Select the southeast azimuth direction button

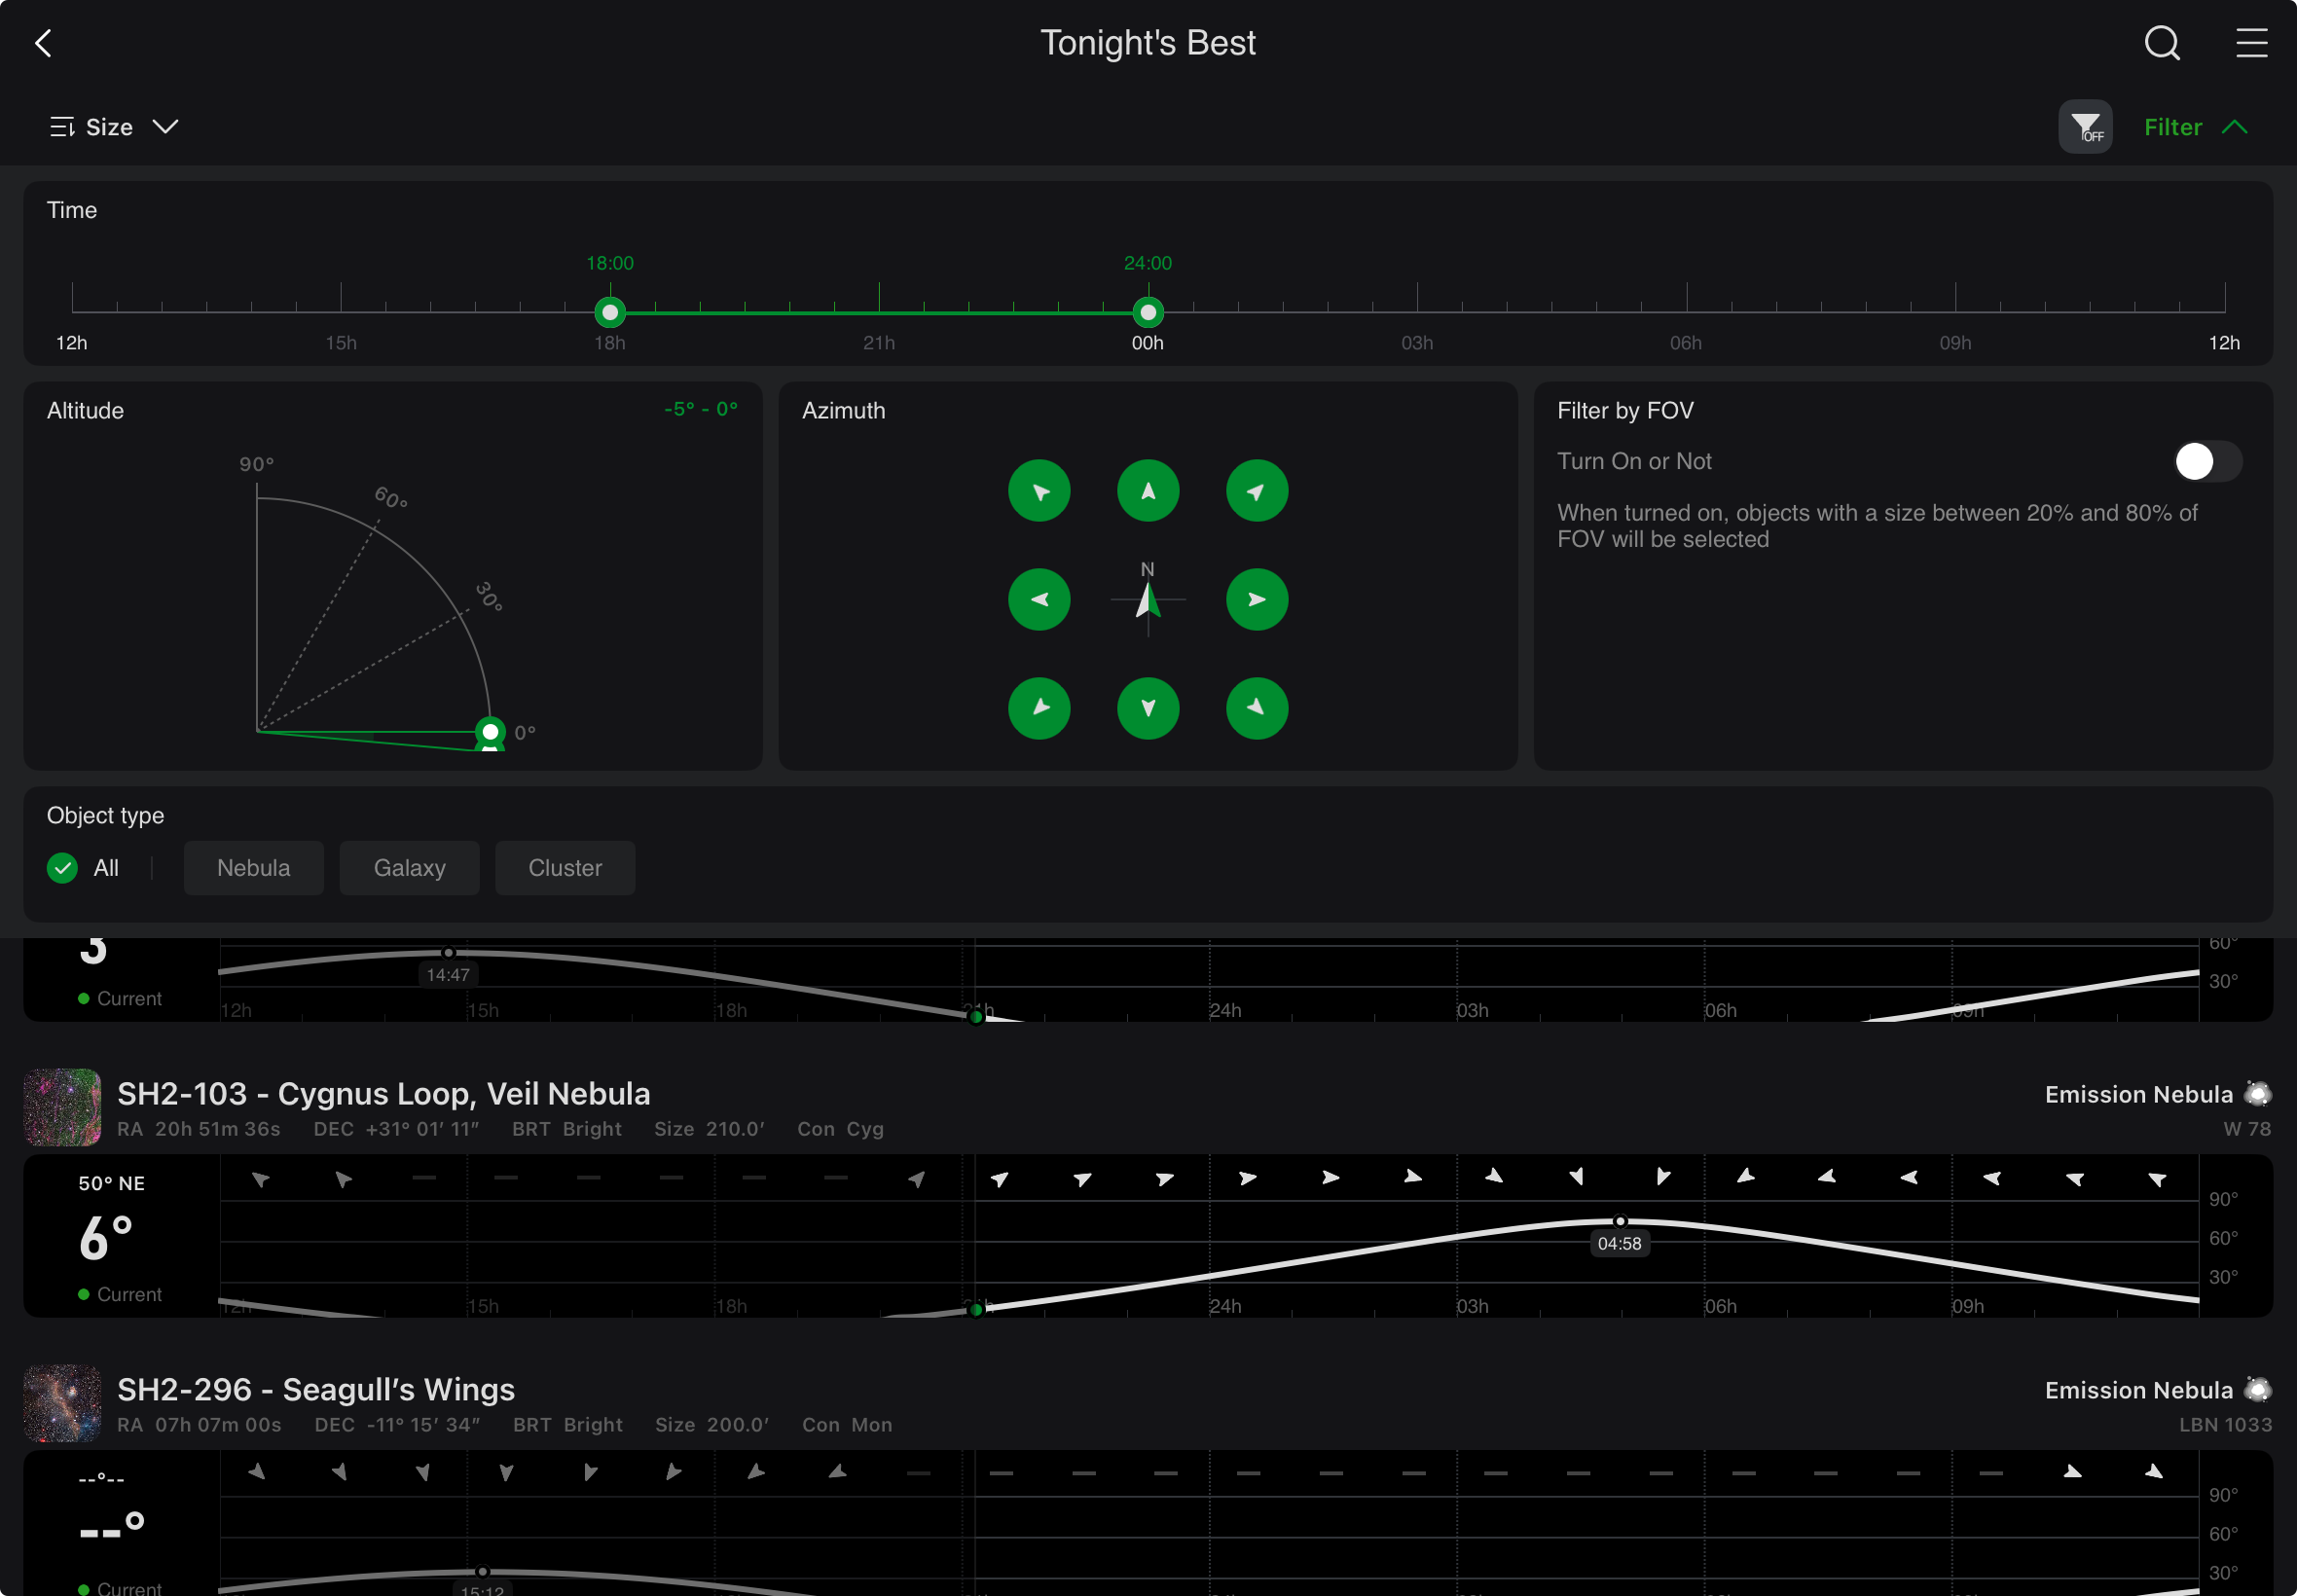tap(1257, 709)
